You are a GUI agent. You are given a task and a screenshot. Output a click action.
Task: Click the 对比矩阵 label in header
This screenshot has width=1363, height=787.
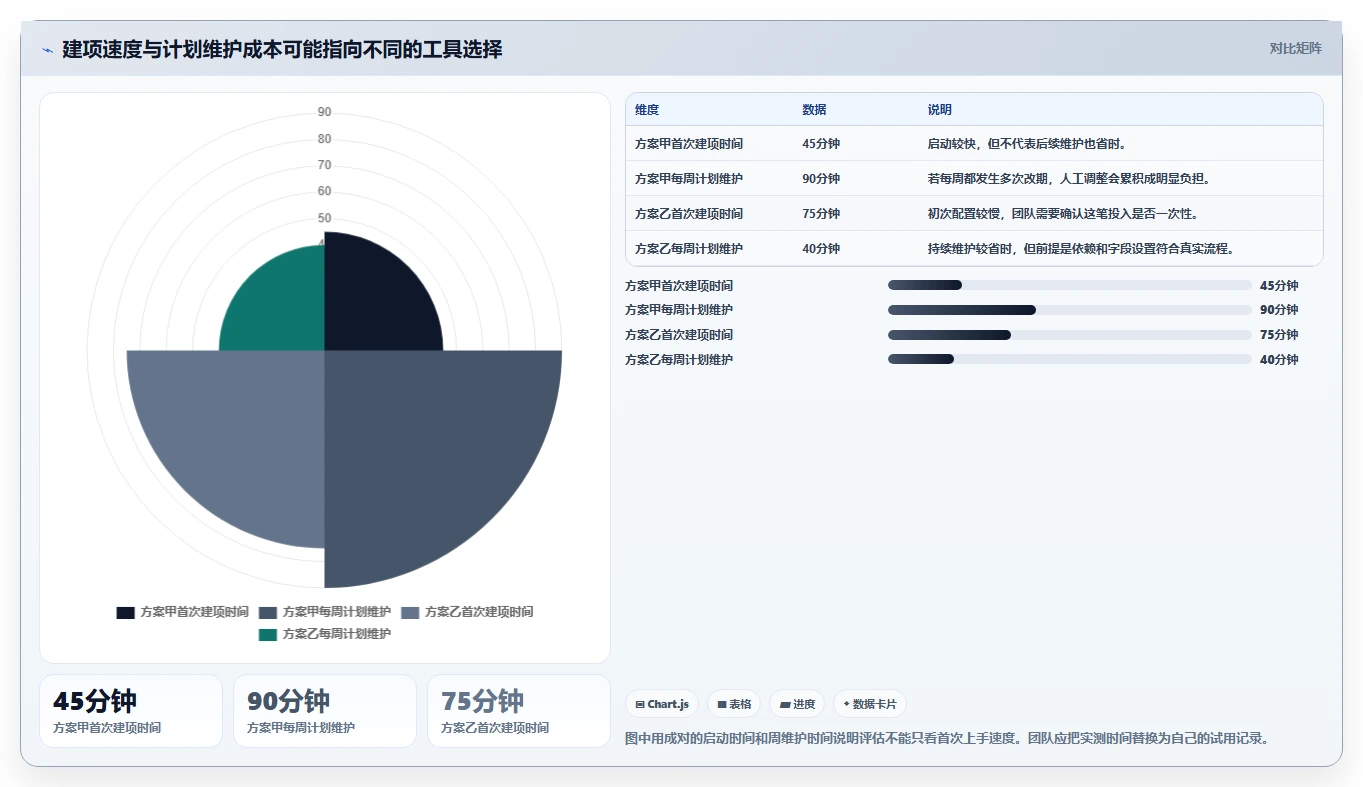[x=1295, y=48]
